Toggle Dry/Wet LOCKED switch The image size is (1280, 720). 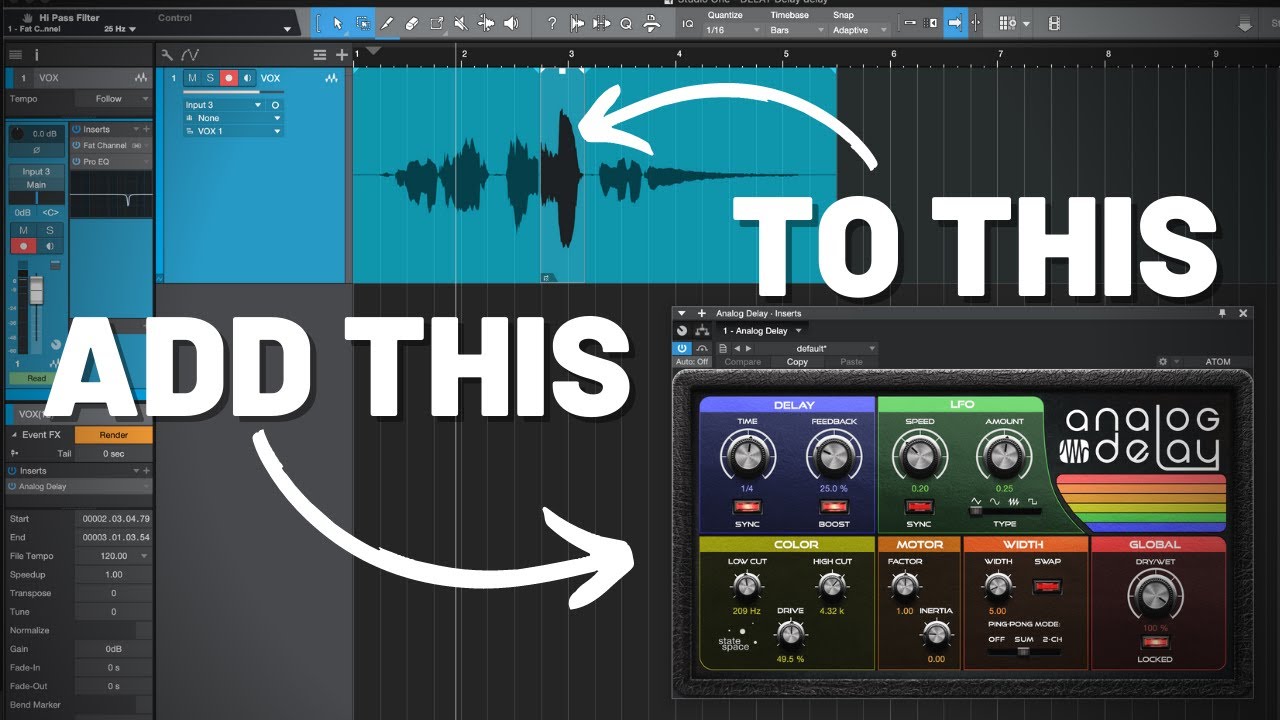pos(1154,642)
